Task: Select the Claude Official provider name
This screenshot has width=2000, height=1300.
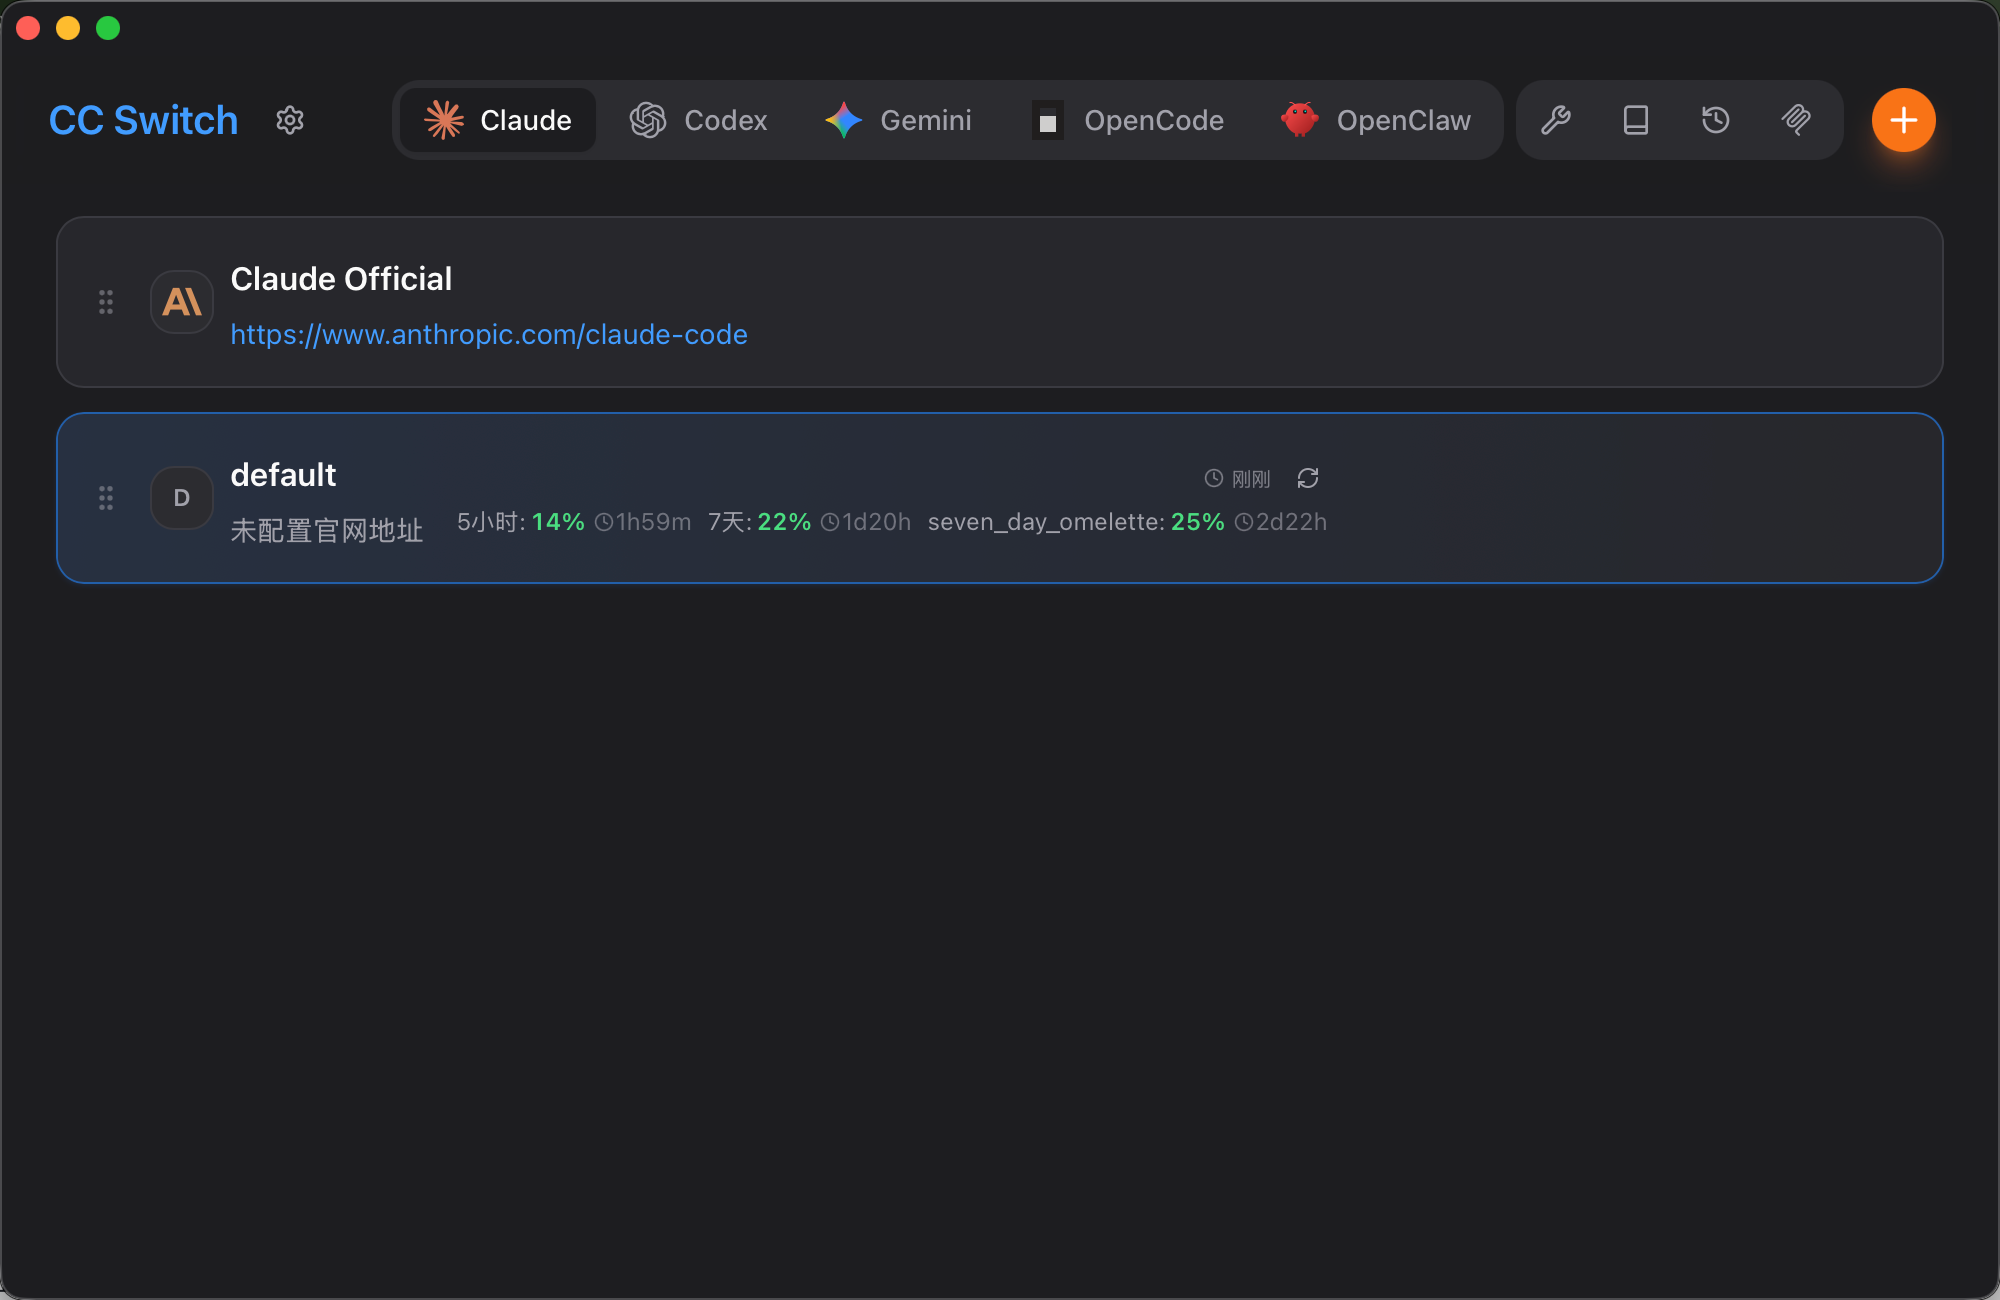Action: coord(341,279)
